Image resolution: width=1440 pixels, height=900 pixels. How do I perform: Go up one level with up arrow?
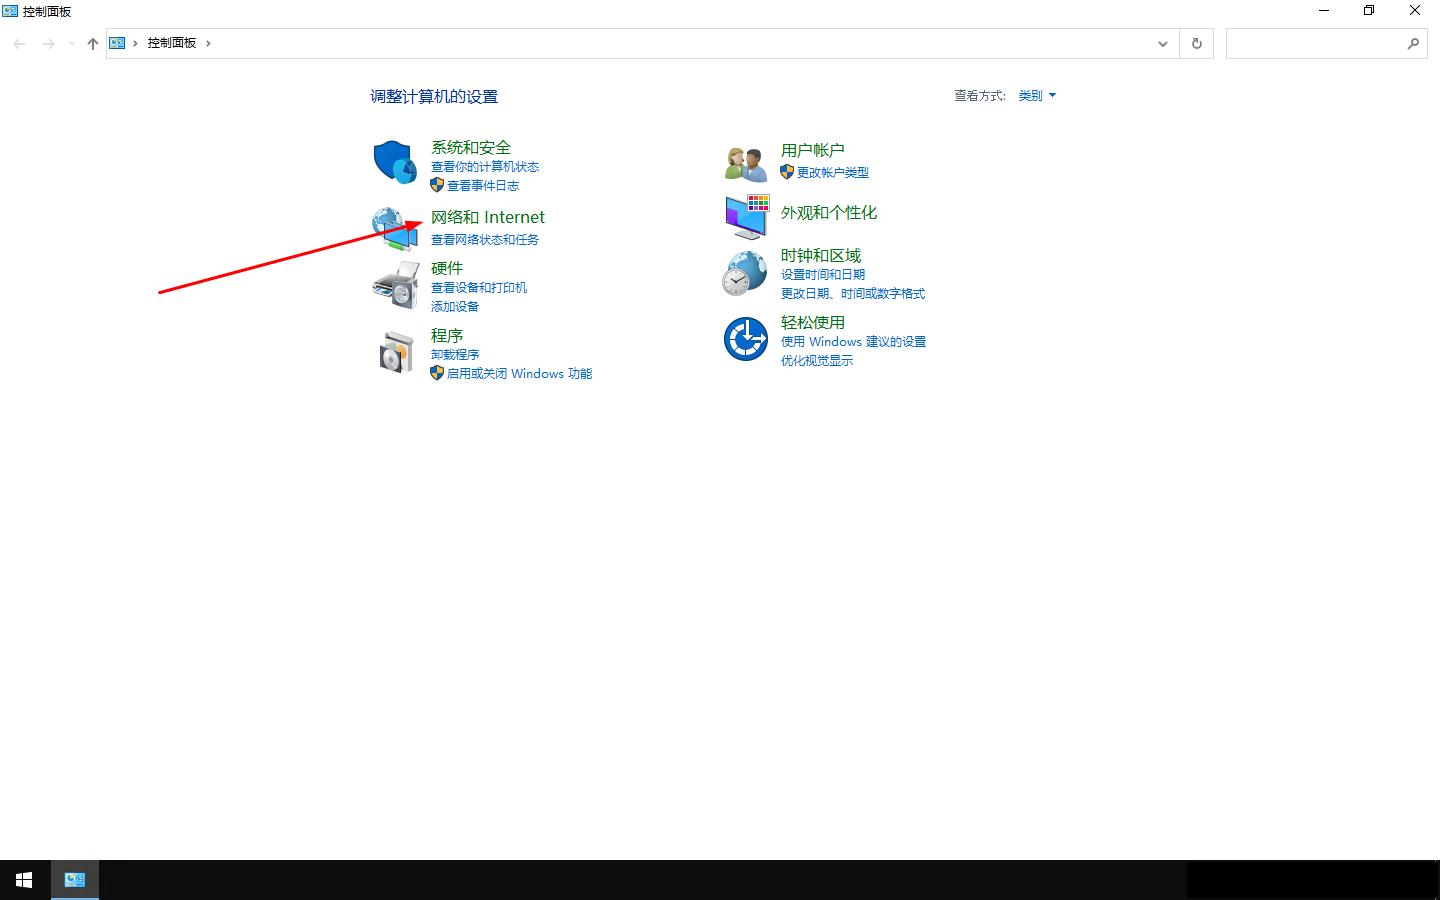point(93,44)
